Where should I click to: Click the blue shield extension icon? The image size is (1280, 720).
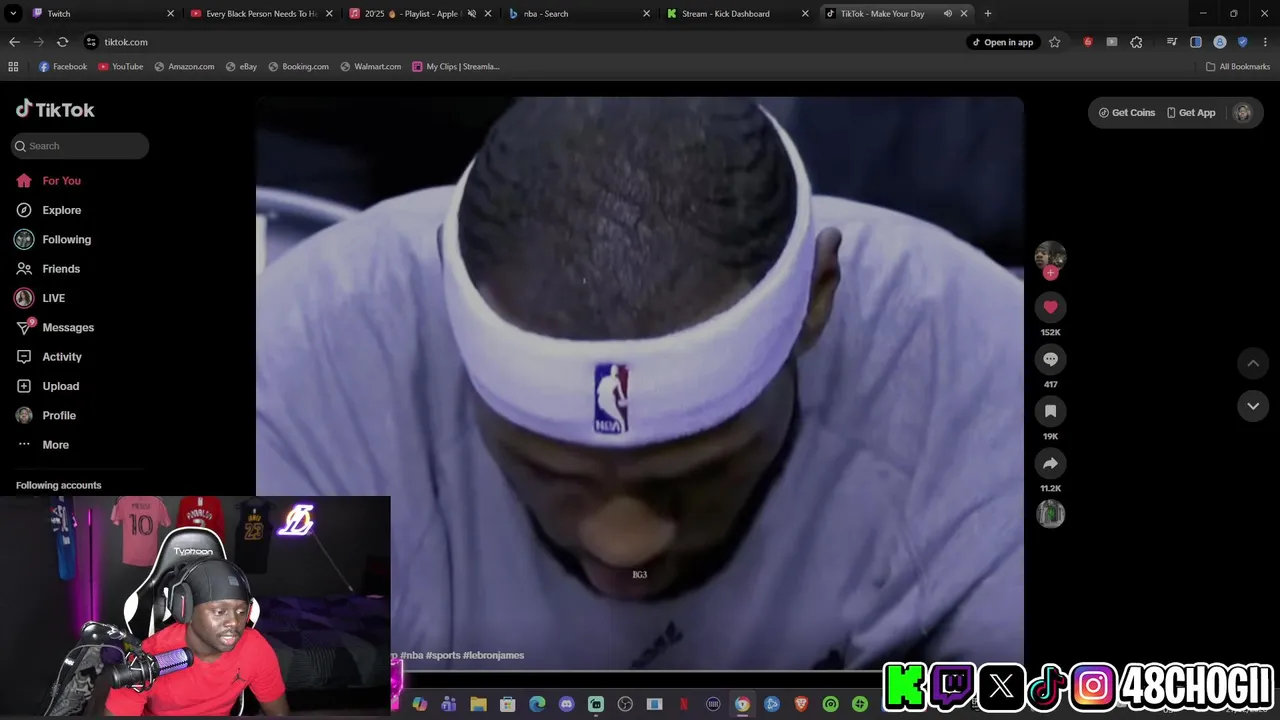click(x=1243, y=42)
